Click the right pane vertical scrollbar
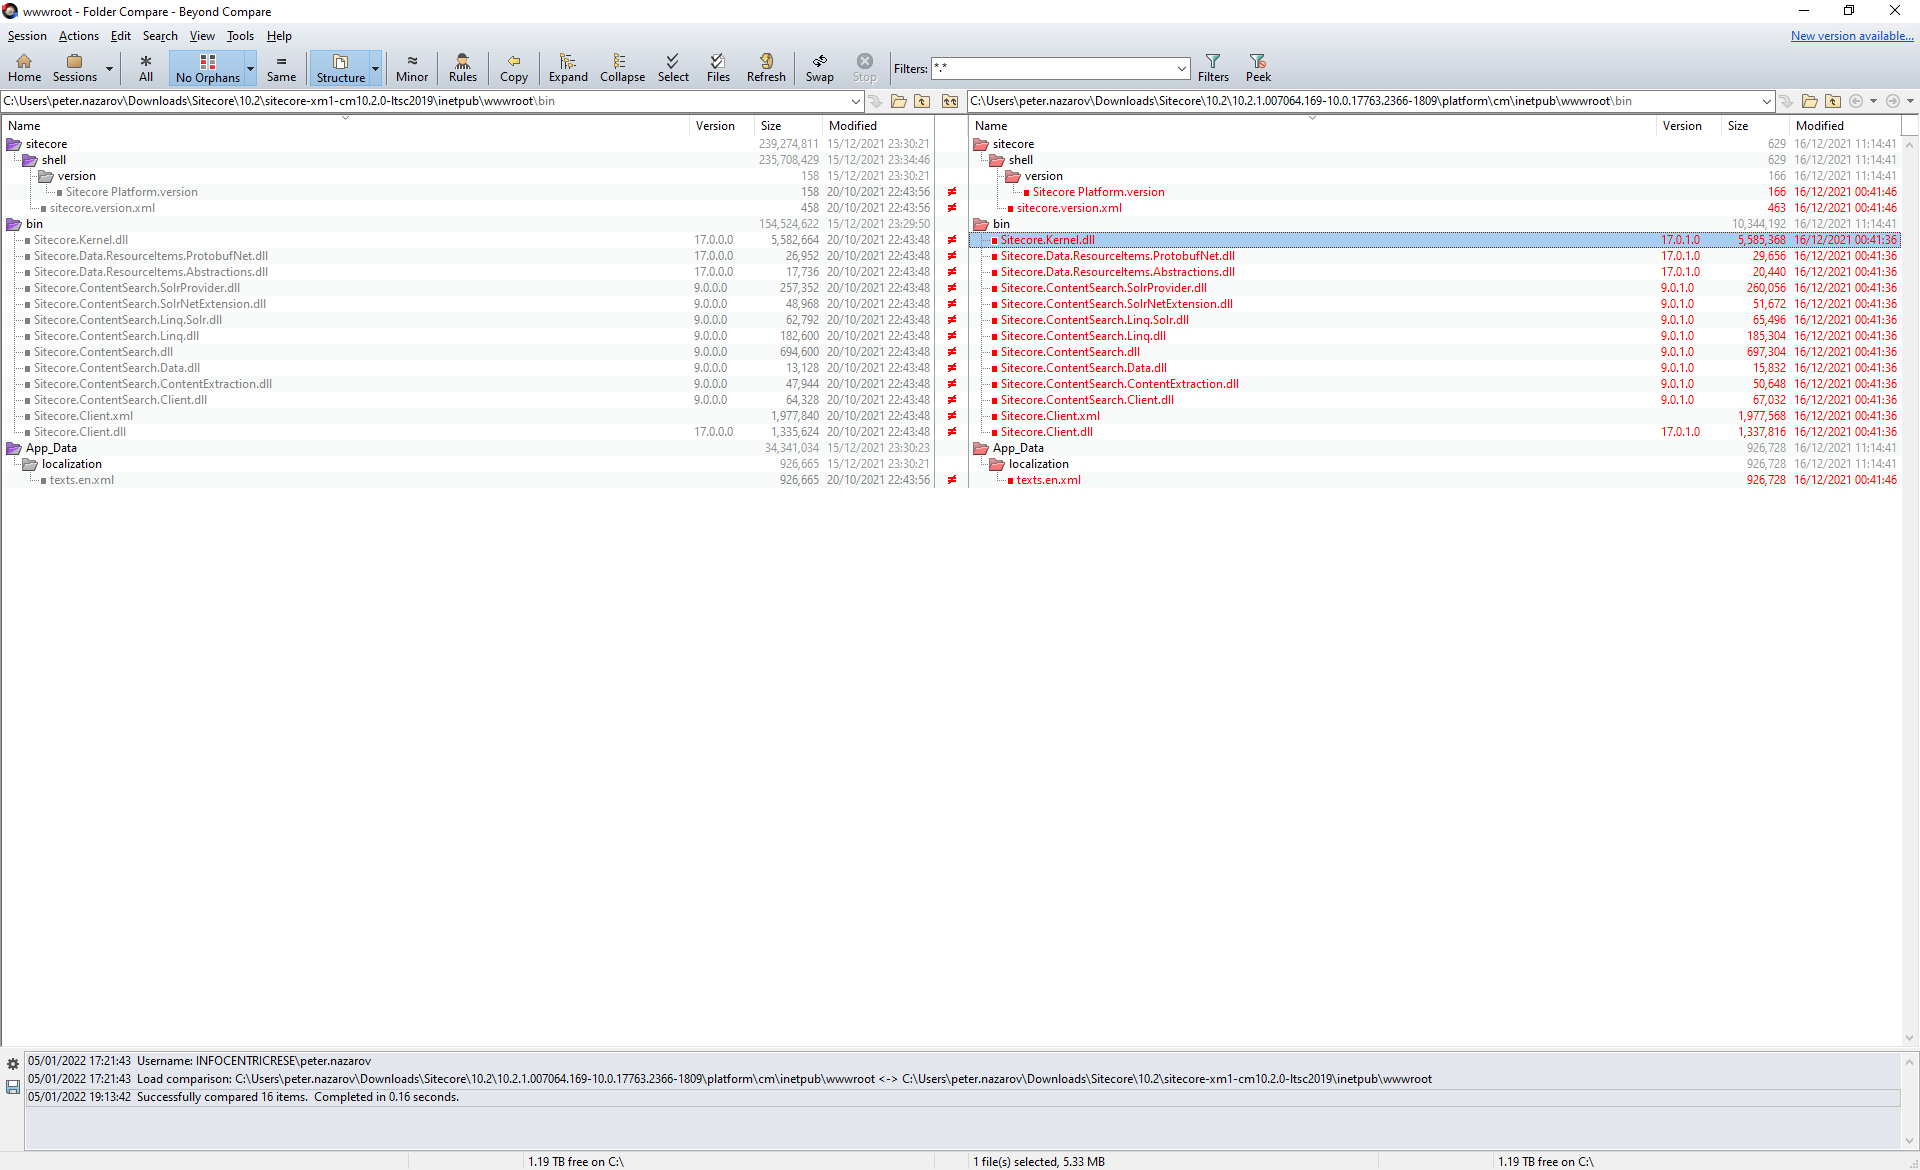This screenshot has height=1170, width=1920. click(x=1909, y=590)
